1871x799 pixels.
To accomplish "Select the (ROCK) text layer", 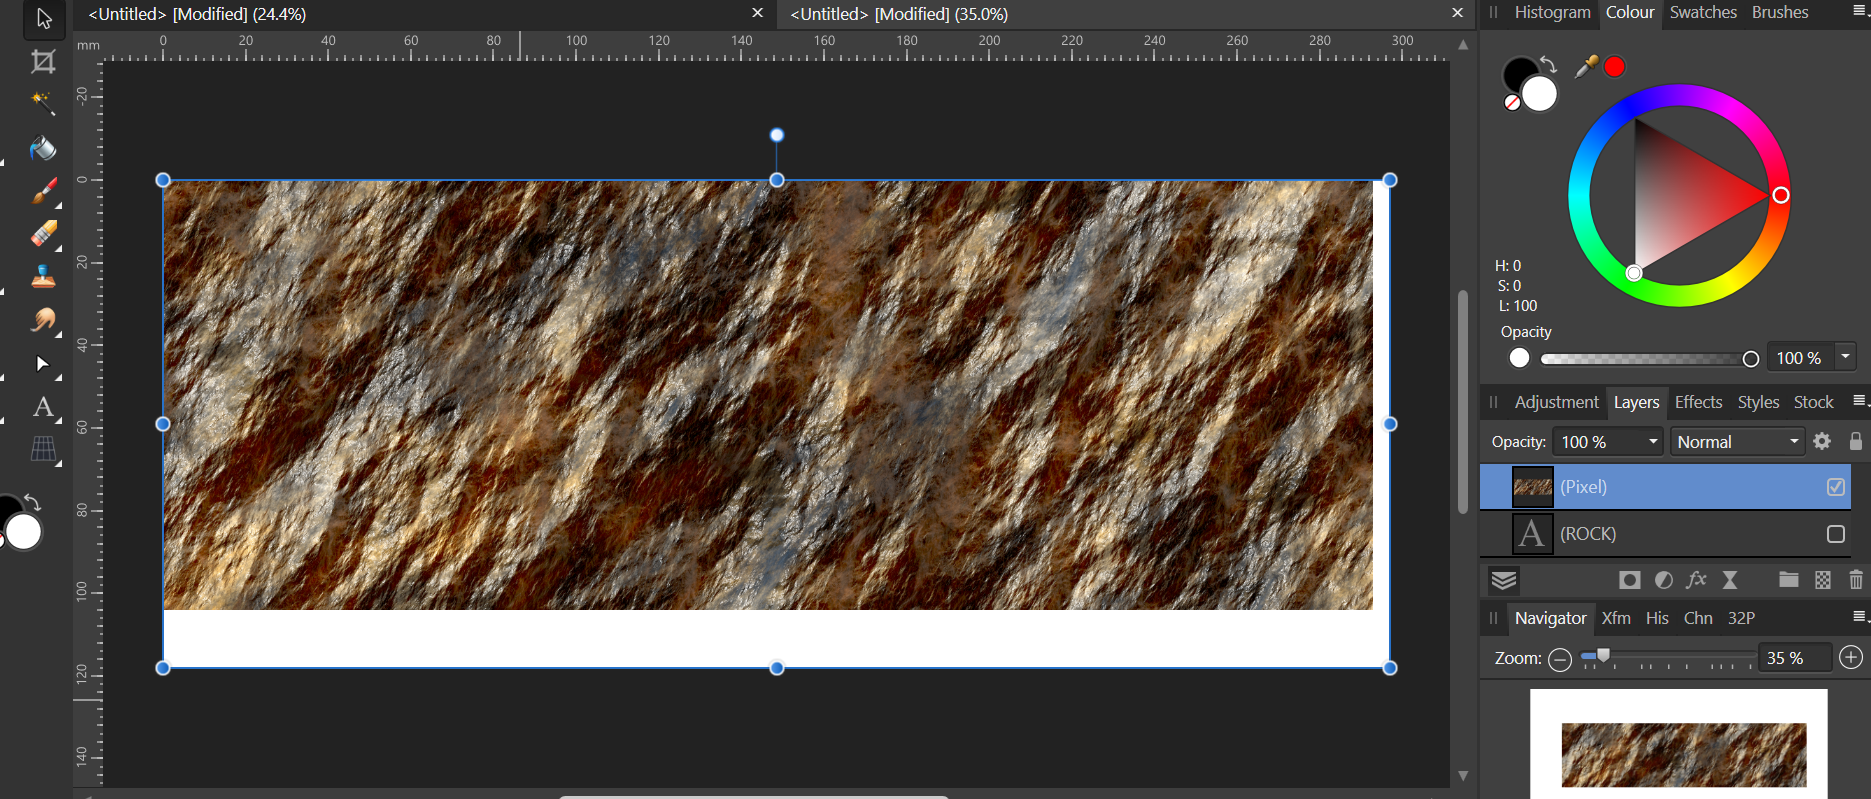I will [1665, 534].
